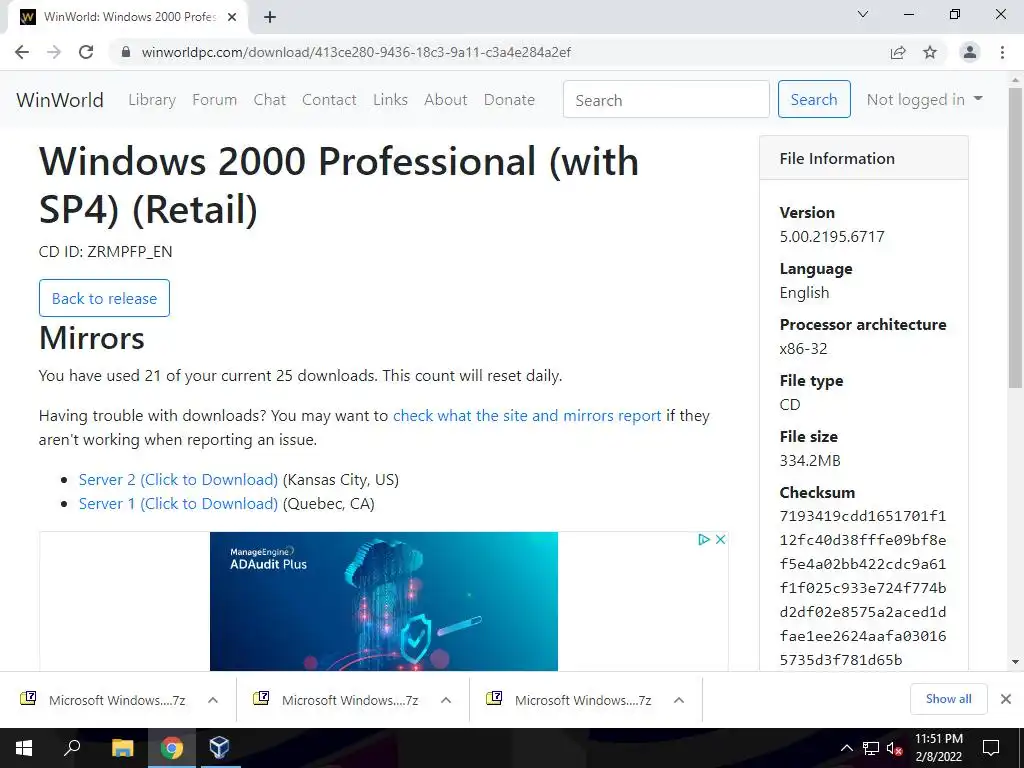
Task: Open the notification center icon
Action: [x=991, y=748]
